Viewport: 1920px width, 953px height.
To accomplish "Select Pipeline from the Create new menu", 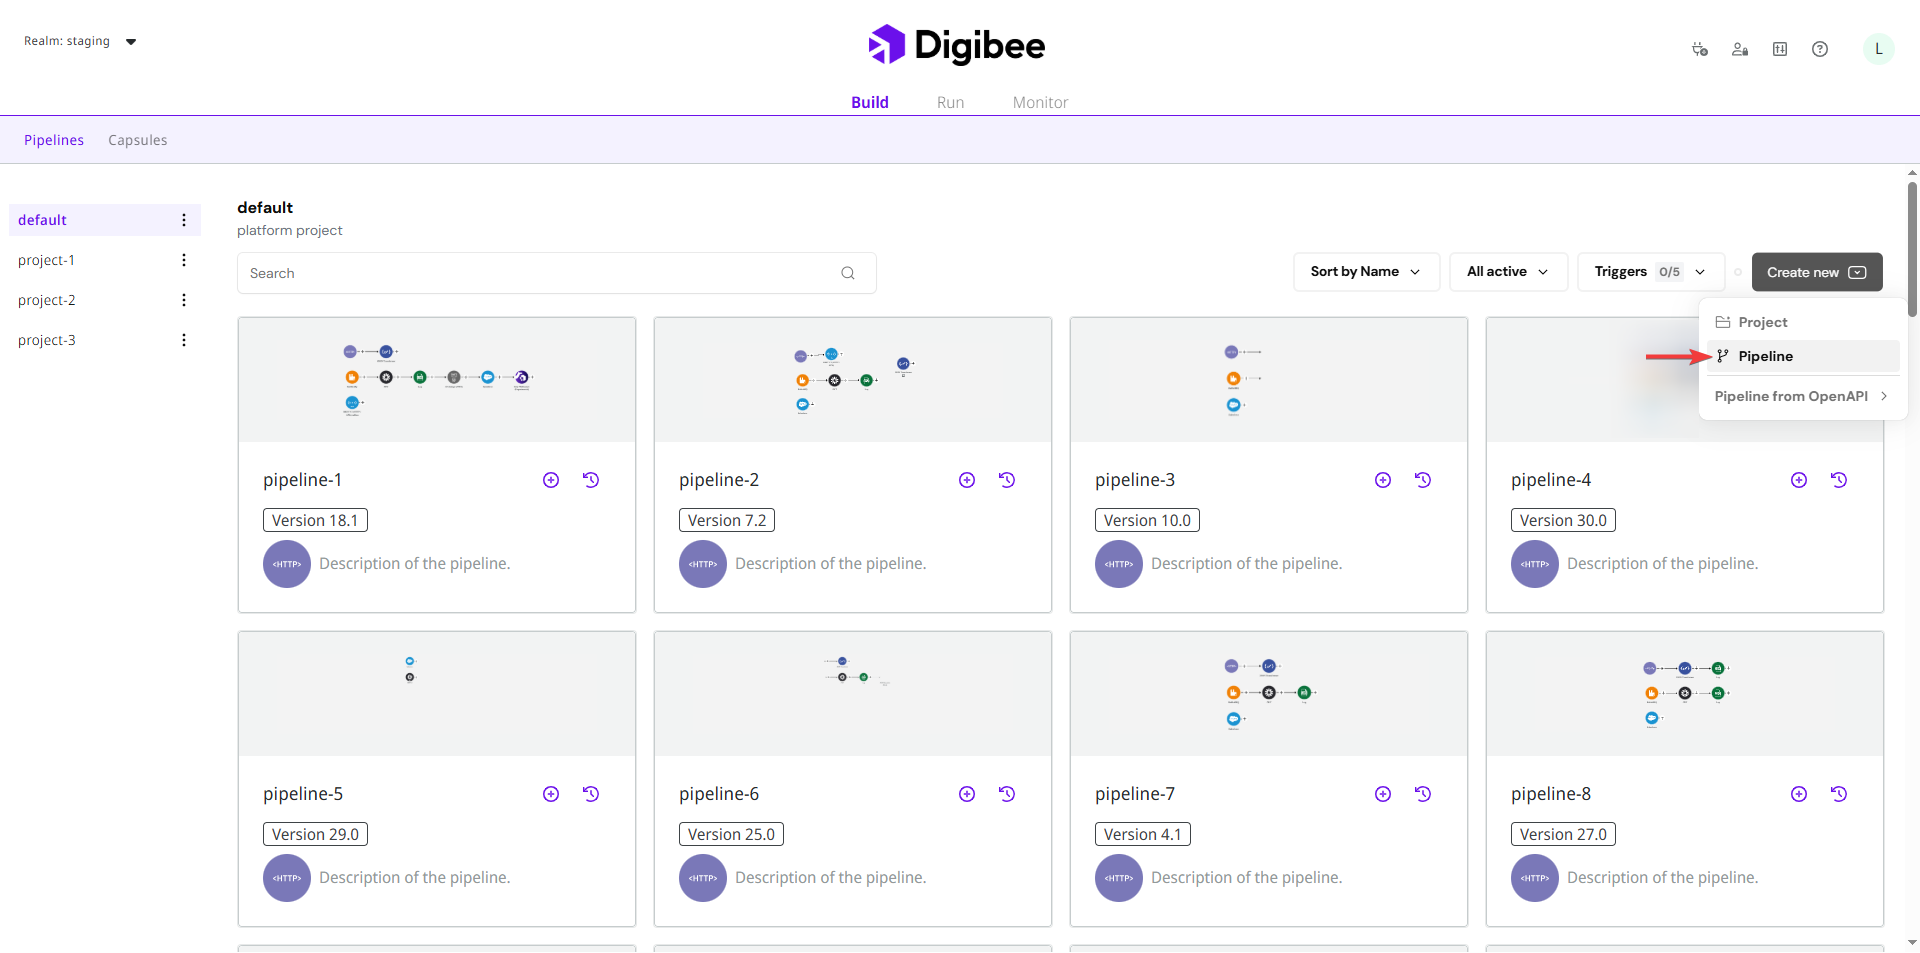I will (1765, 356).
